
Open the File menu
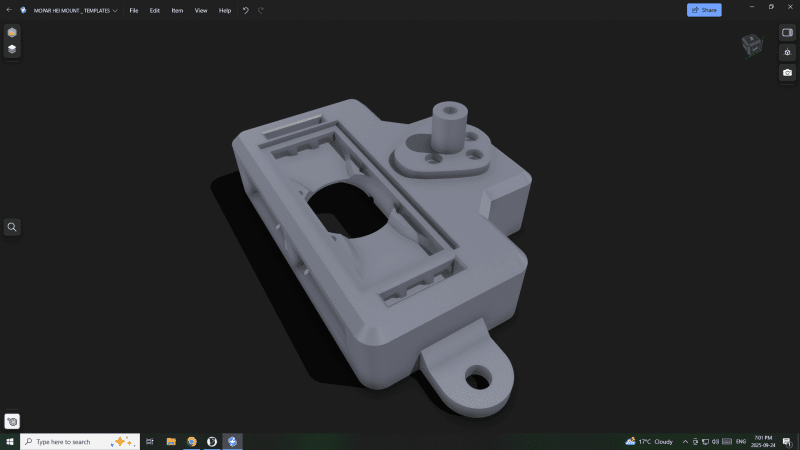[x=133, y=10]
